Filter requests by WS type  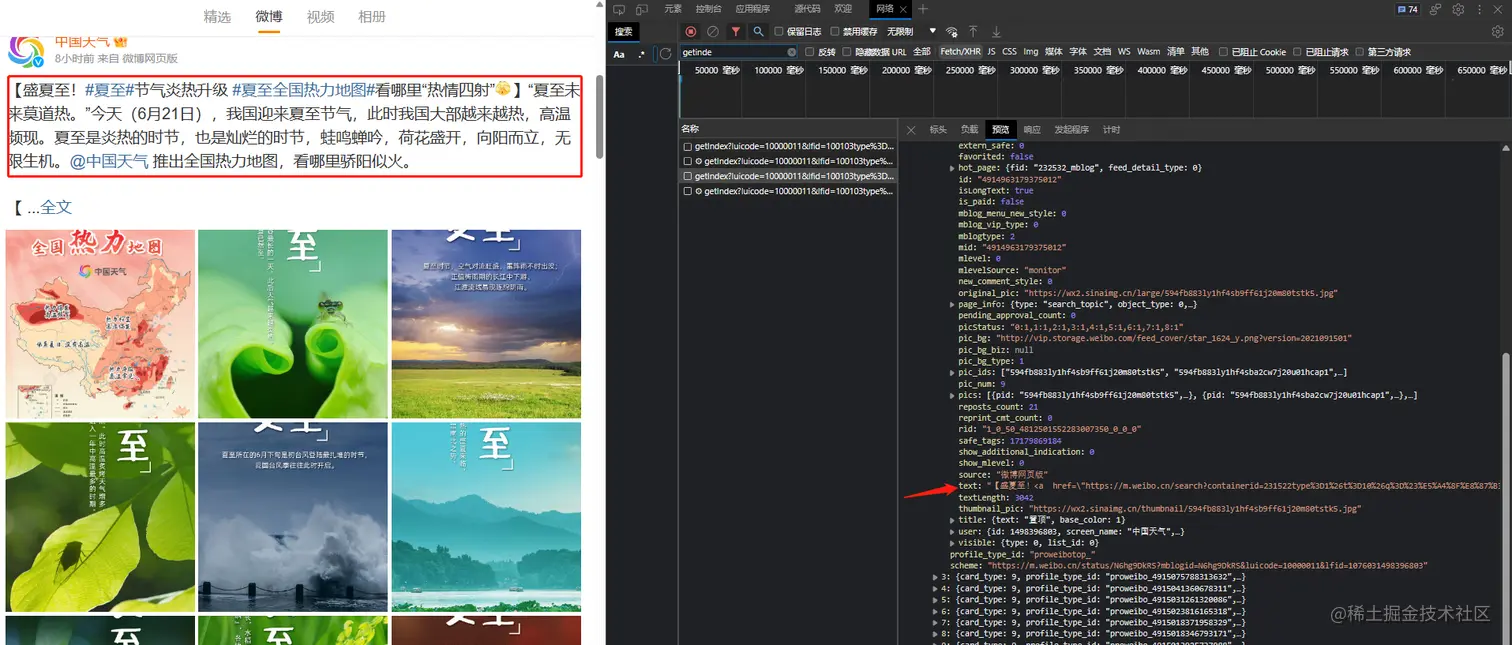[1124, 52]
